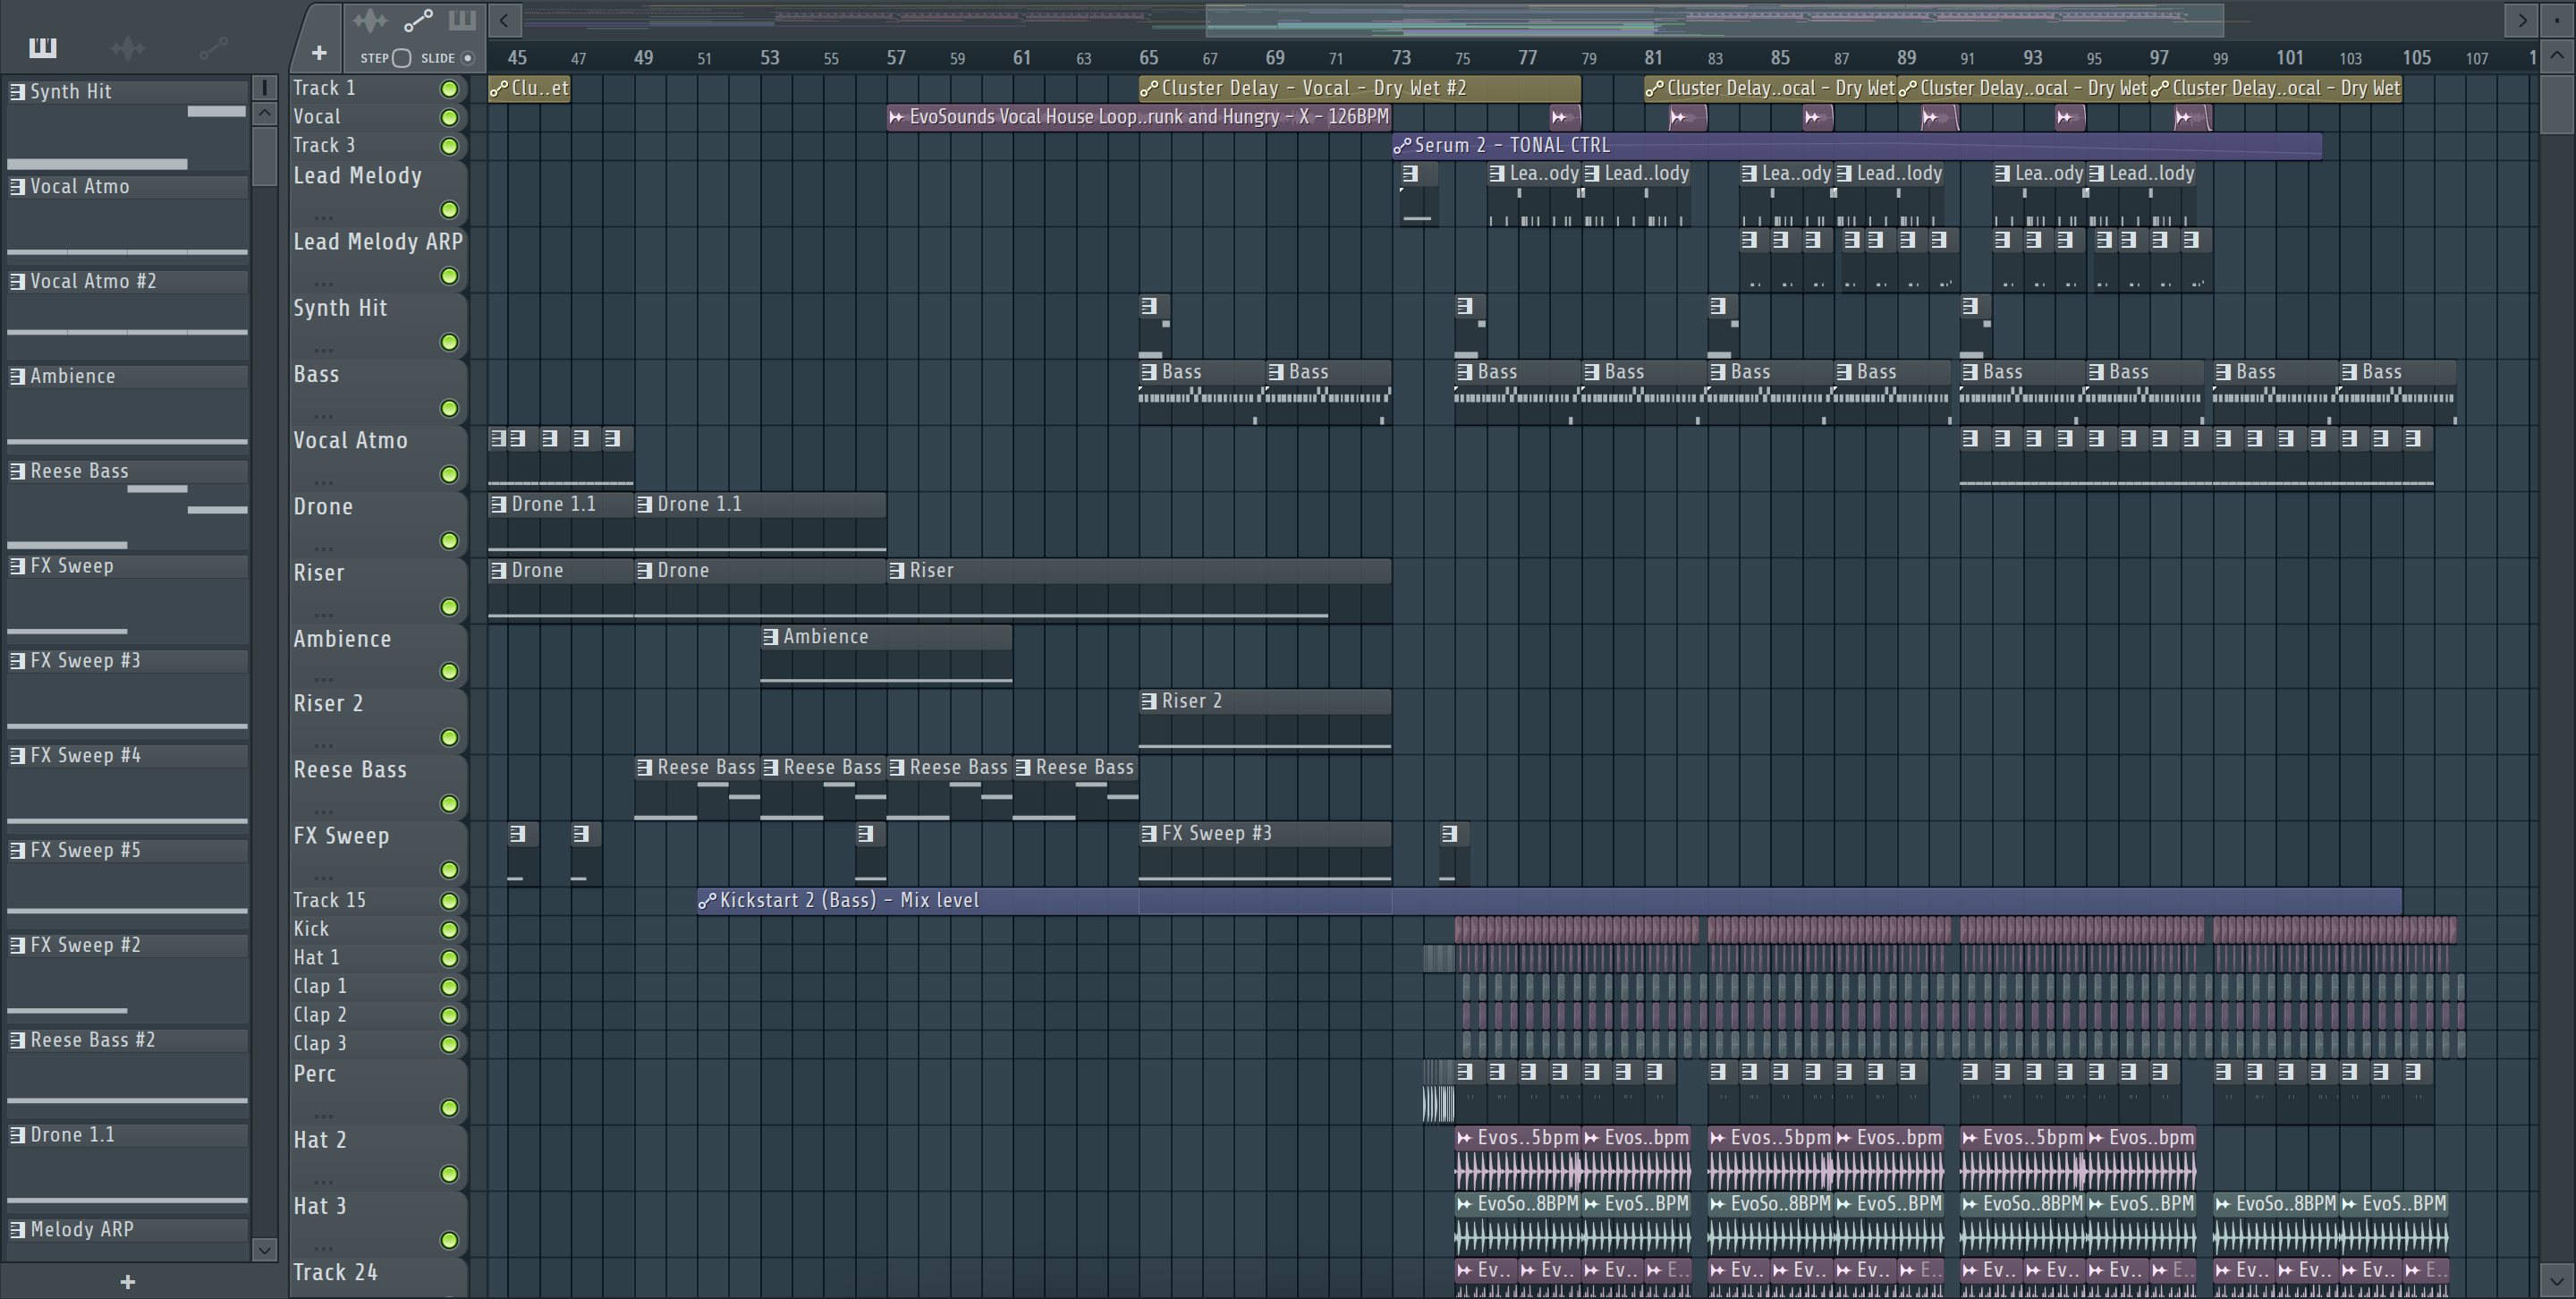
Task: Click the playlist vertical scrollbar handle
Action: point(2556,103)
